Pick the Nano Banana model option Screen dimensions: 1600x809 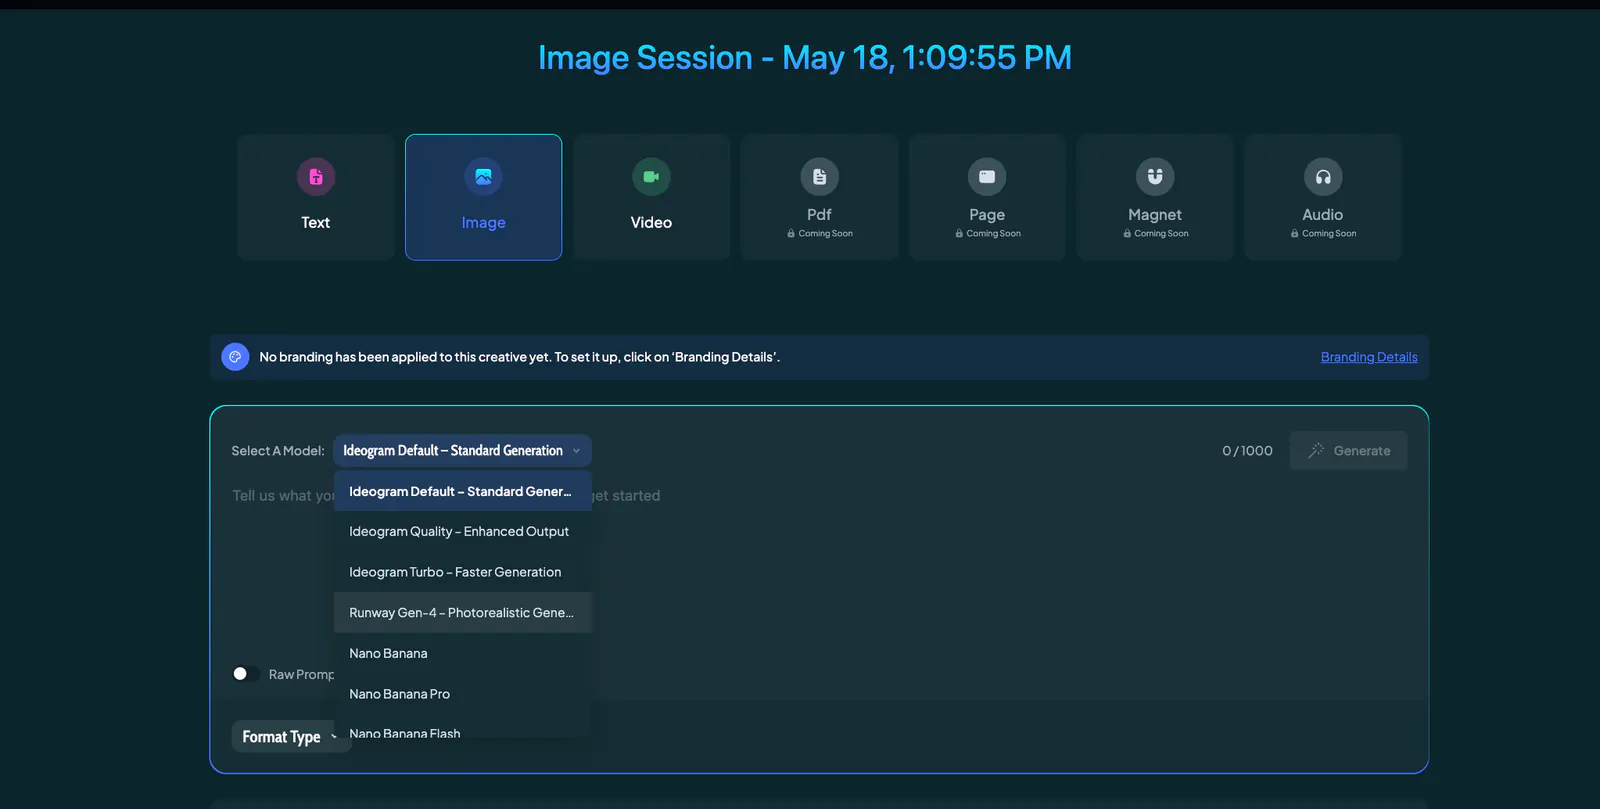click(463, 653)
